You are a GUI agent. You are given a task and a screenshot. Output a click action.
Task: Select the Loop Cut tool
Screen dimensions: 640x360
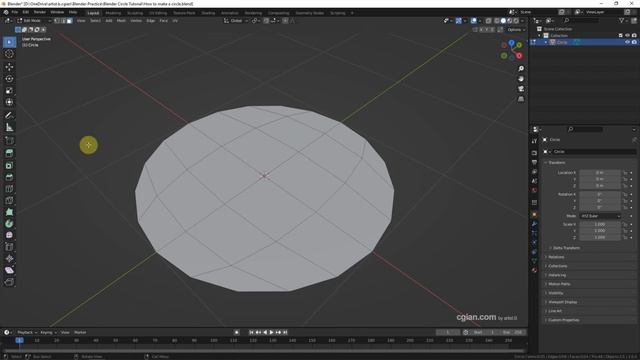point(9,189)
